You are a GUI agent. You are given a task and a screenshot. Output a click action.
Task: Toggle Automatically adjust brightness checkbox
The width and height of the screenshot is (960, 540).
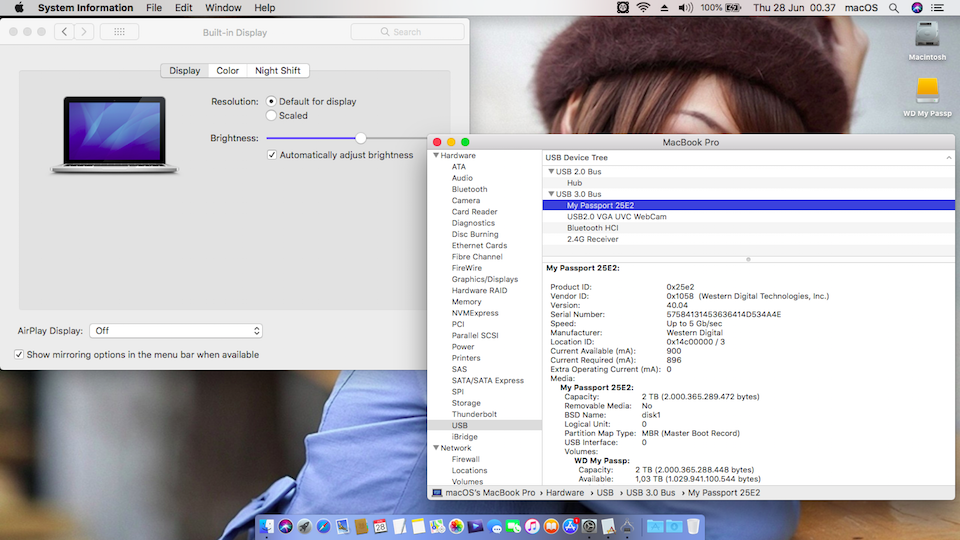point(272,155)
